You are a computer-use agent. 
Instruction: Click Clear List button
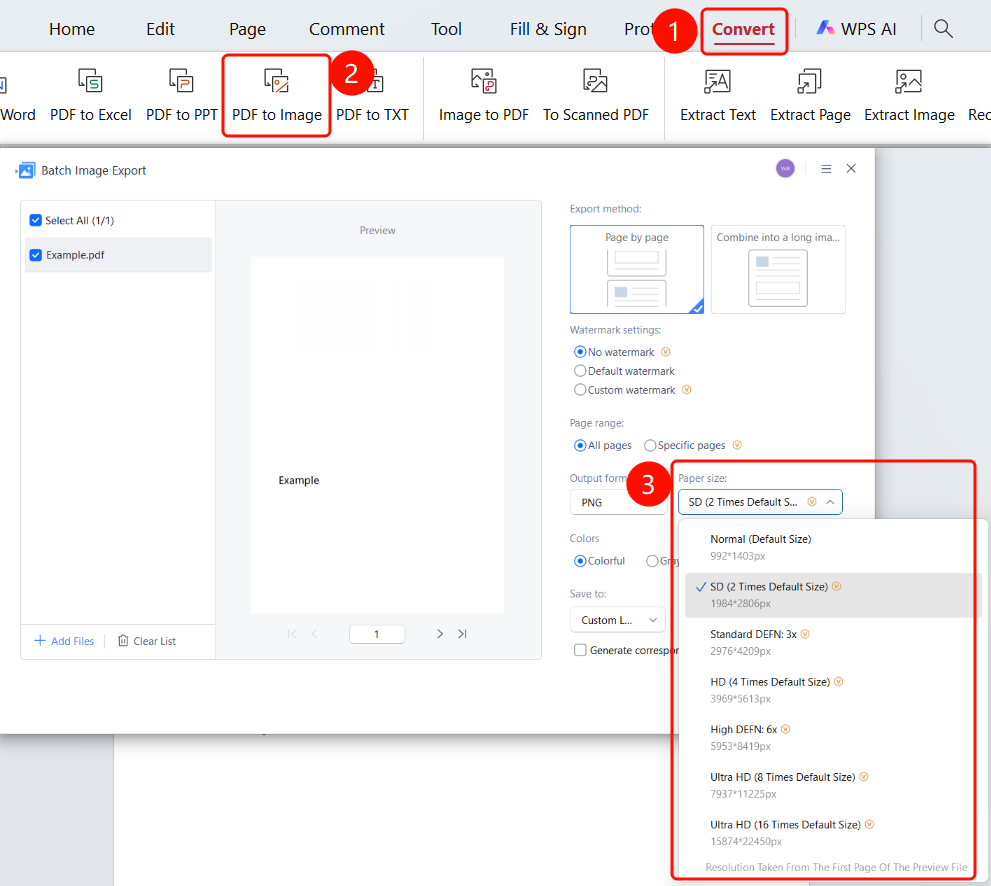pyautogui.click(x=147, y=641)
